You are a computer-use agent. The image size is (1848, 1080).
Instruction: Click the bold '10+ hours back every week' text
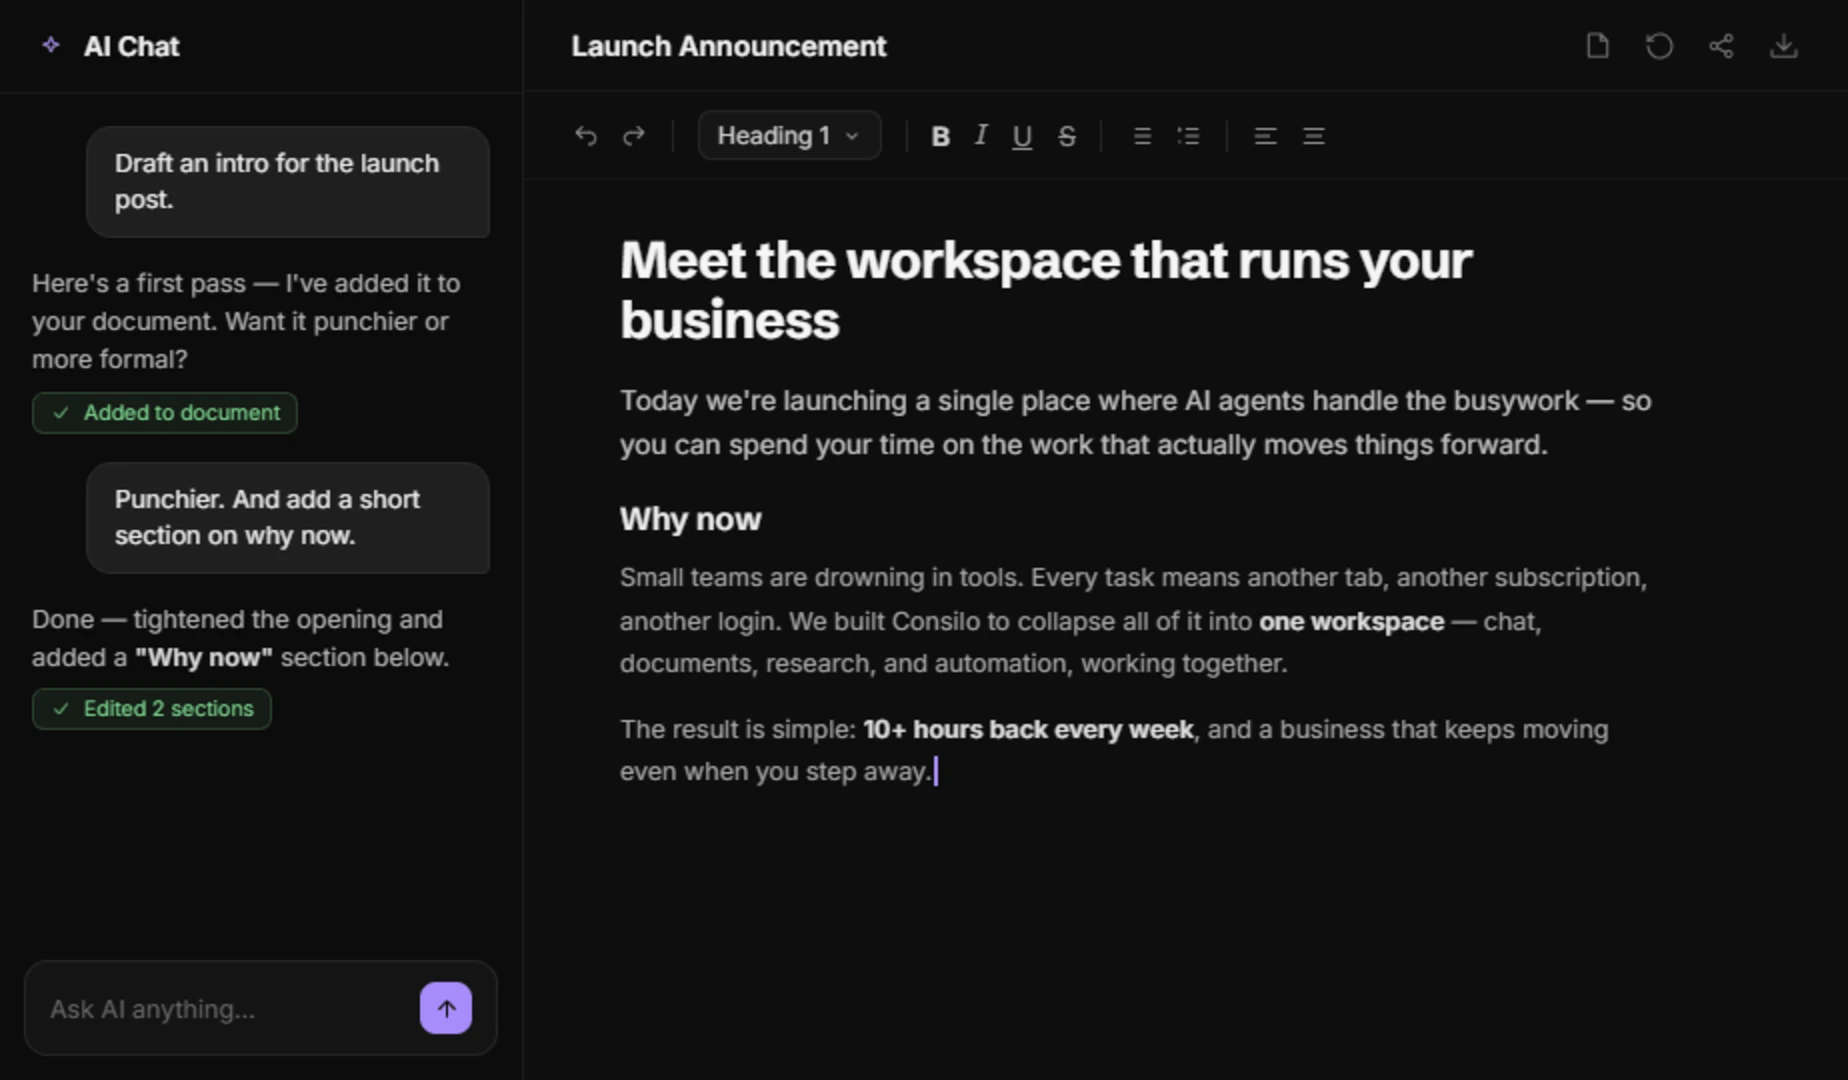[1028, 729]
